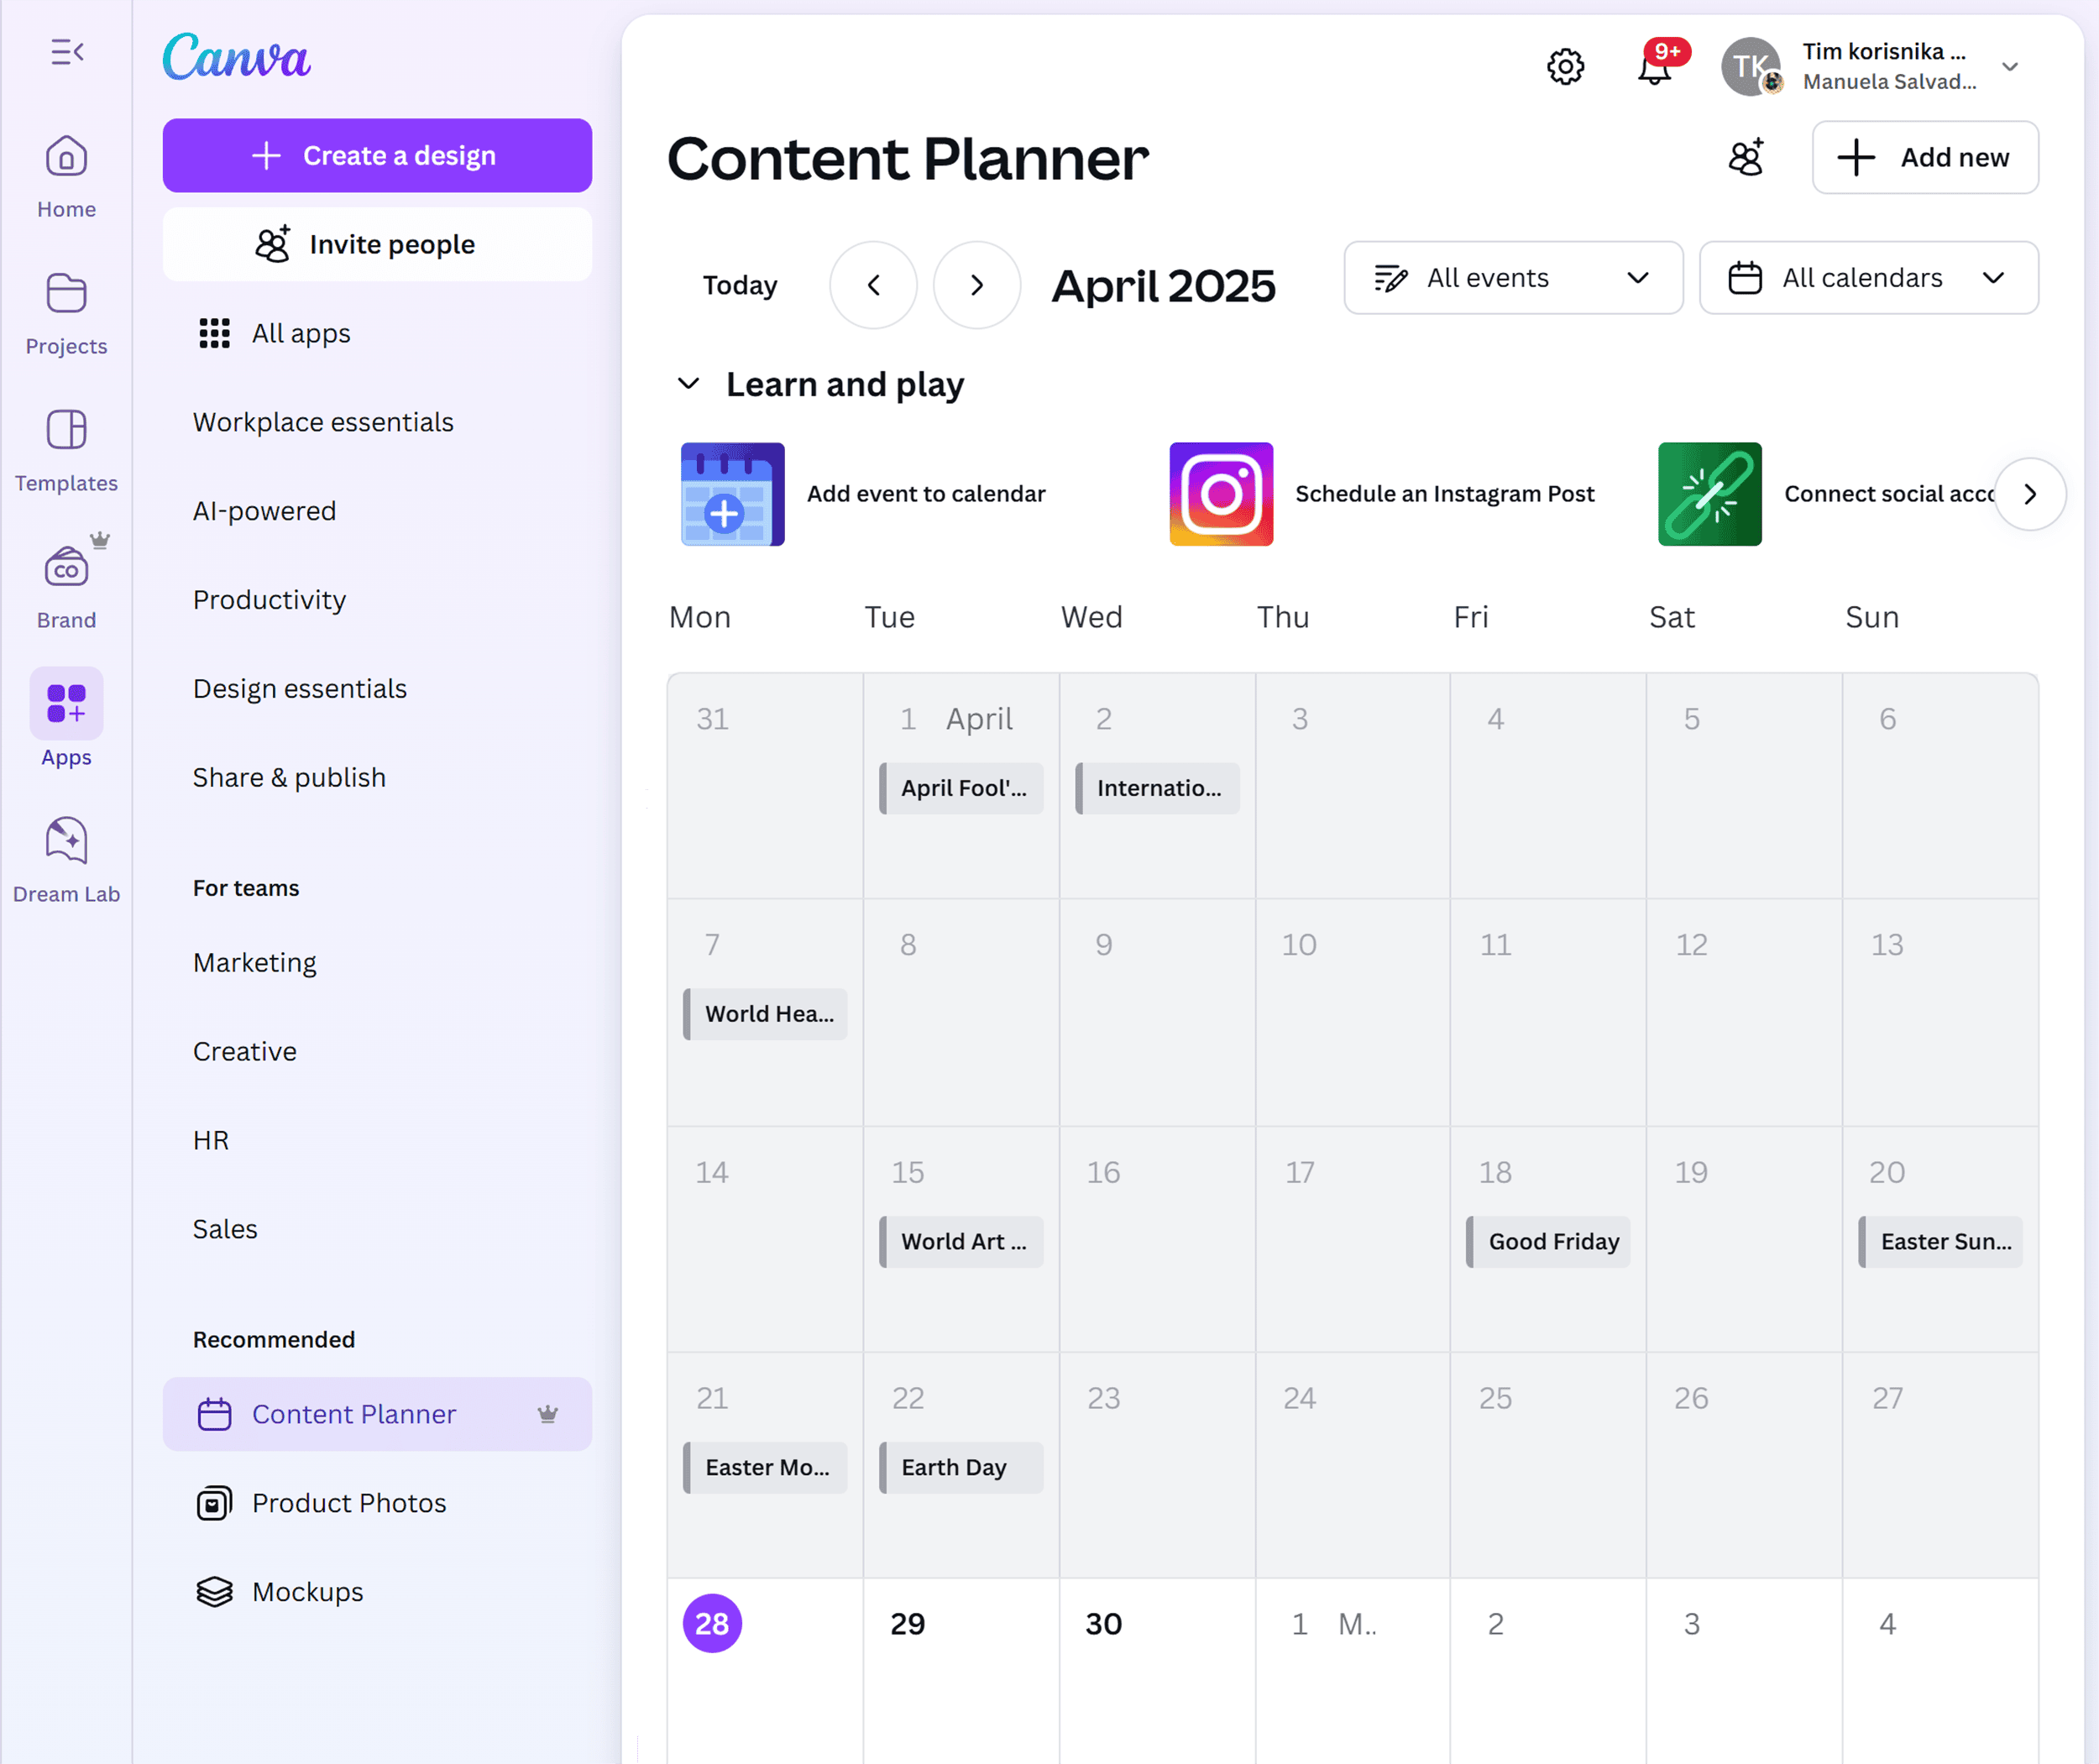Select today's date circle on April 28
The image size is (2099, 1764).
point(711,1623)
